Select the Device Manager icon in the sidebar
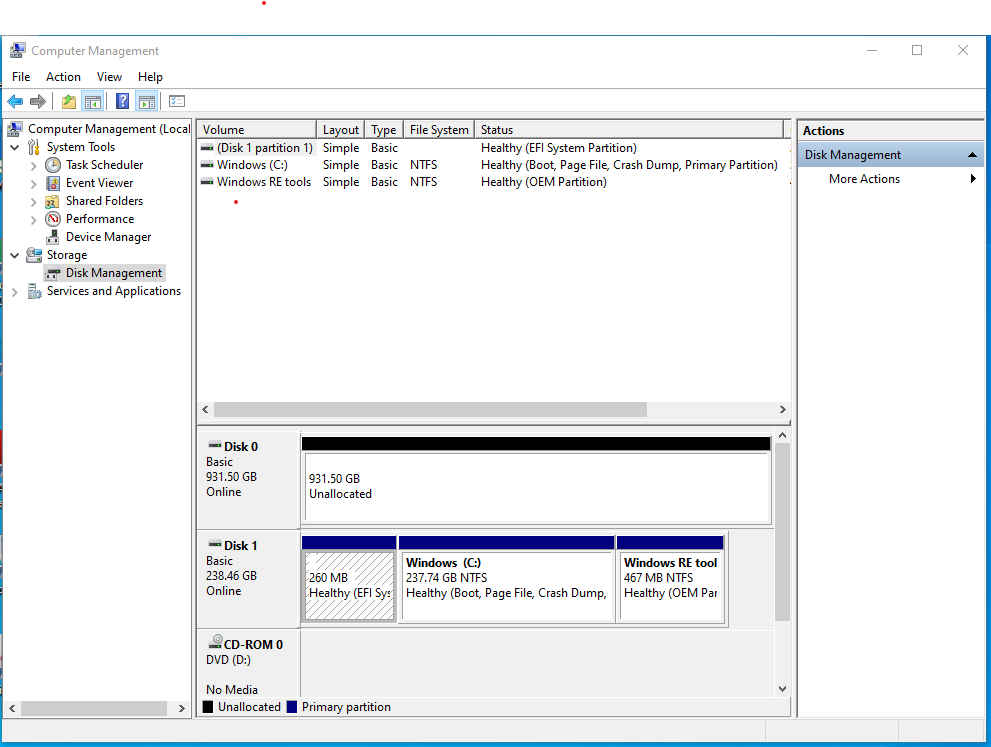The image size is (991, 747). click(x=53, y=236)
